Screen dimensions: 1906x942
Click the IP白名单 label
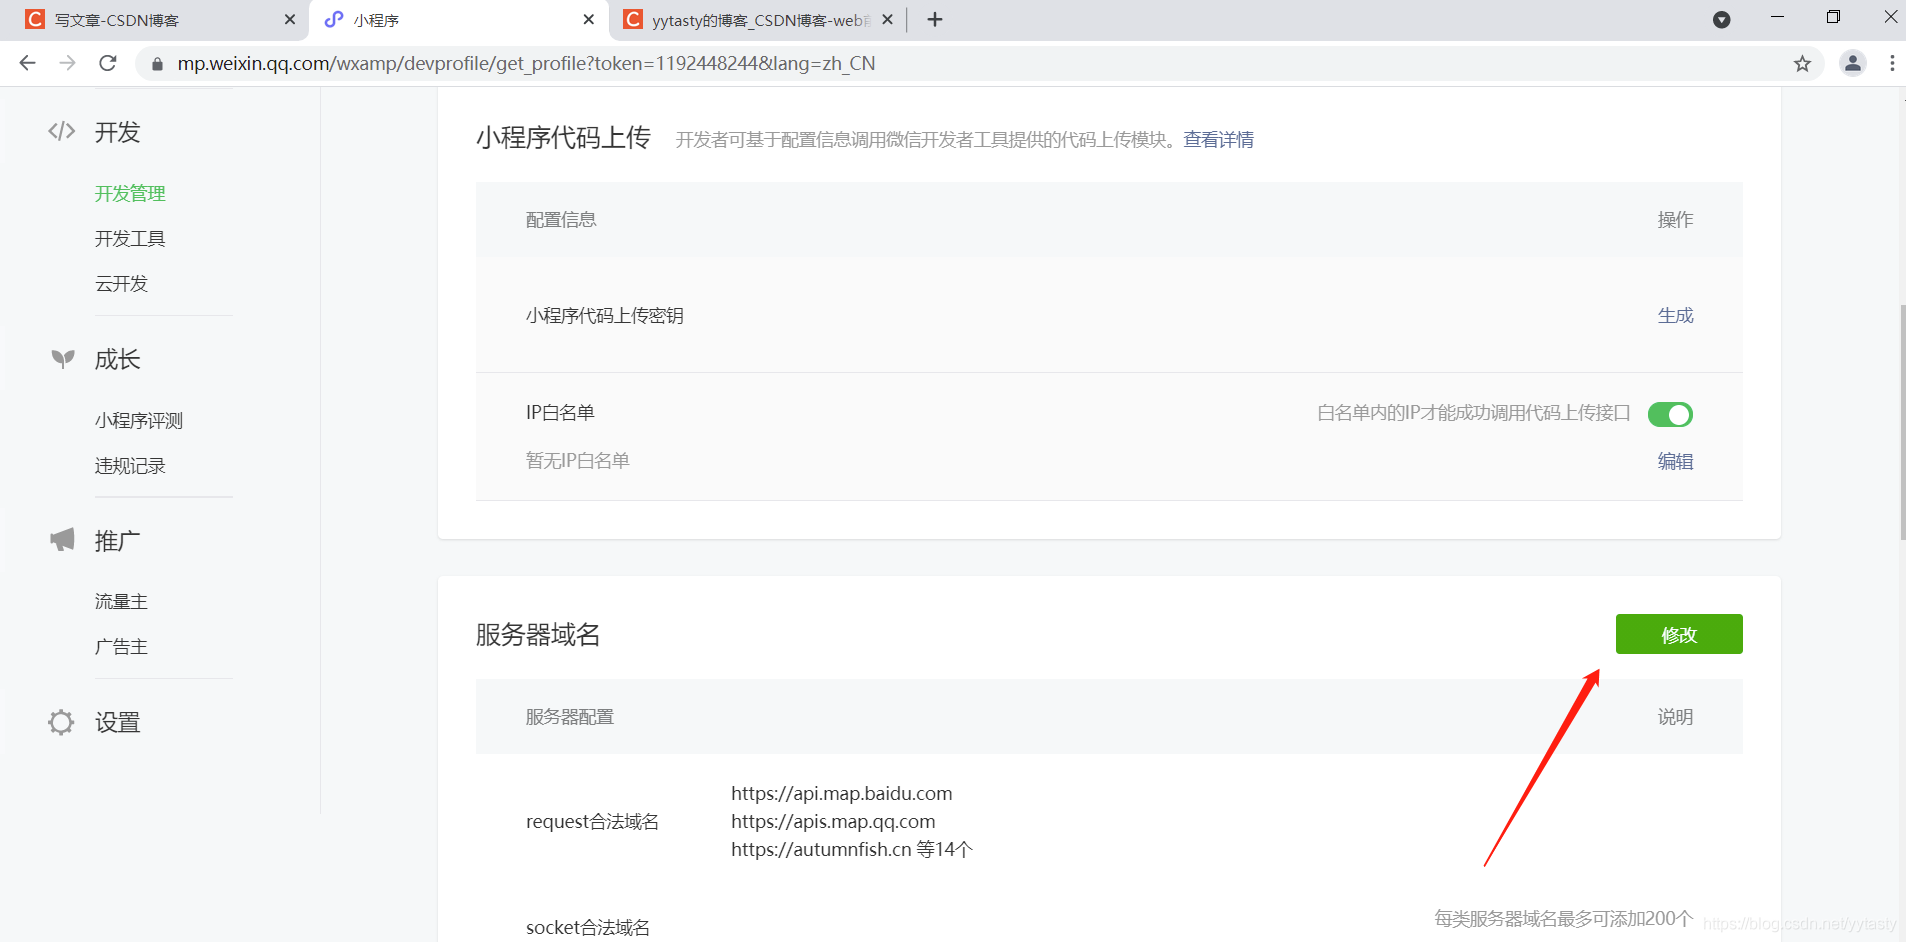[x=560, y=412]
